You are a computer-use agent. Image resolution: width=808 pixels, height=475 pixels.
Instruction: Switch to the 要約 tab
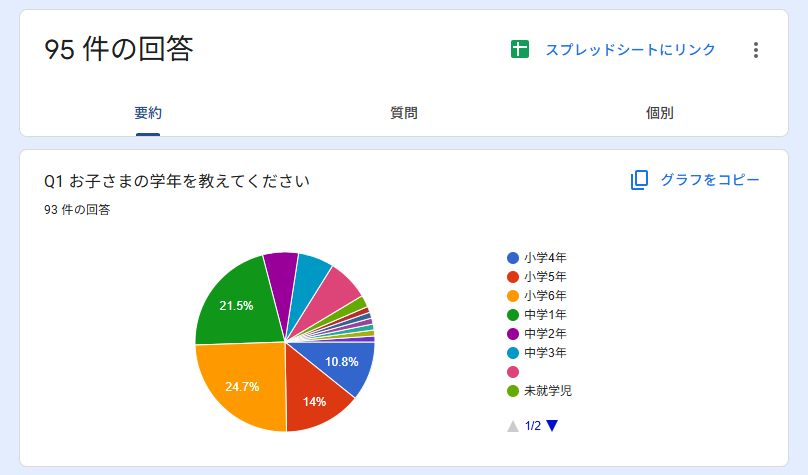click(x=148, y=113)
